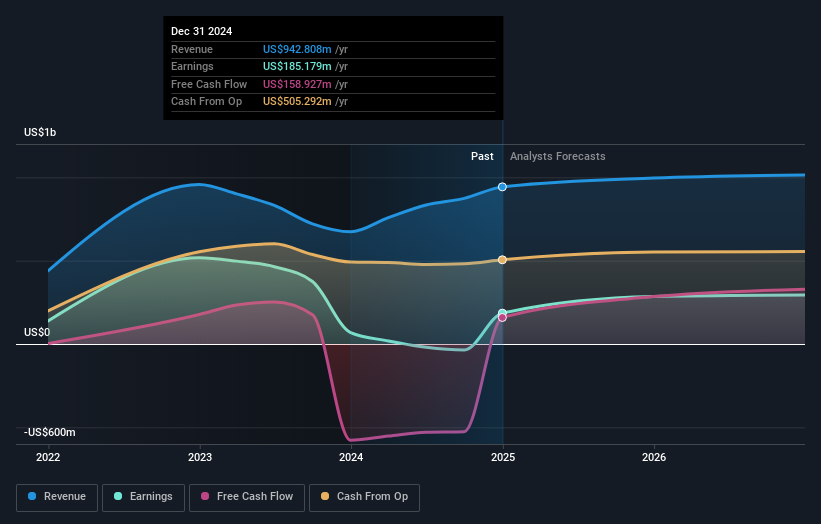This screenshot has height=524, width=821.
Task: Toggle the Free Cash Flow legend button
Action: [x=247, y=497]
